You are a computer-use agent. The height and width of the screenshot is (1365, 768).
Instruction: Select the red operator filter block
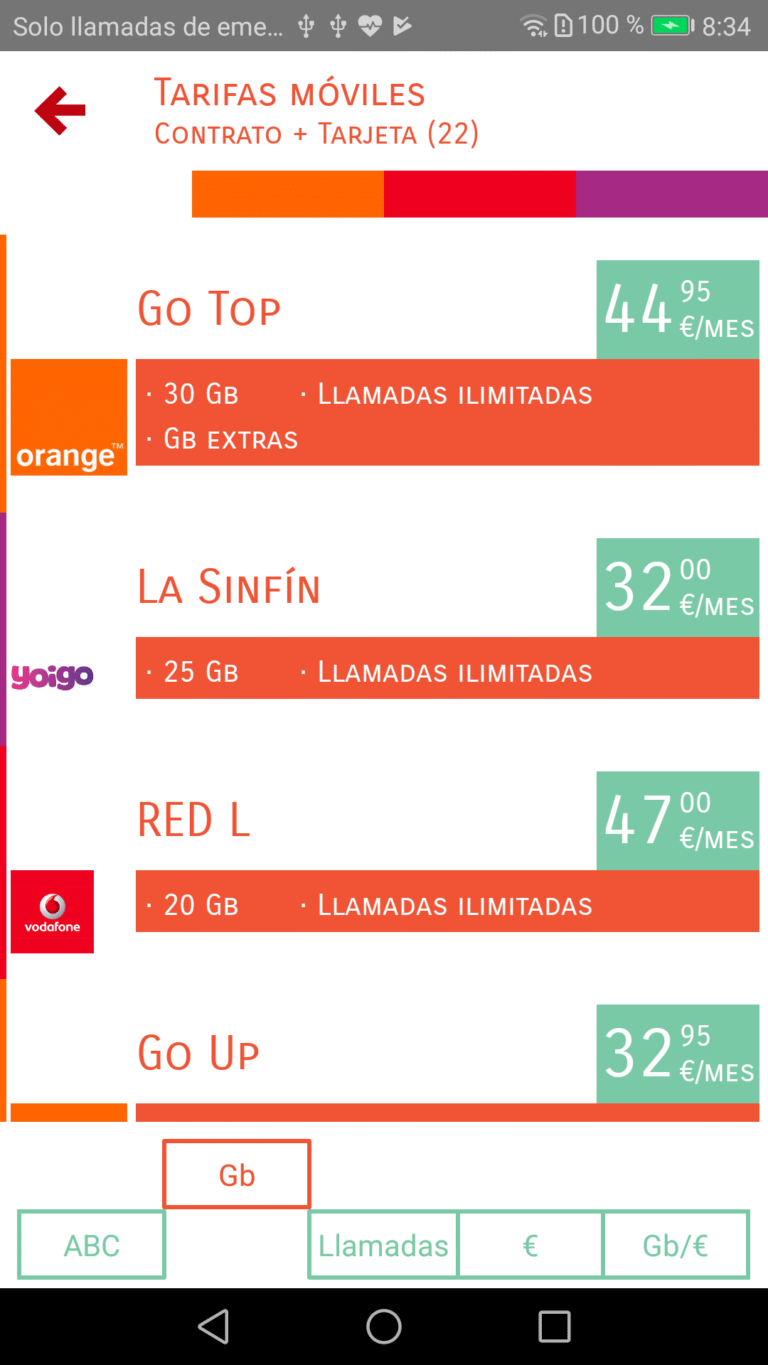480,194
